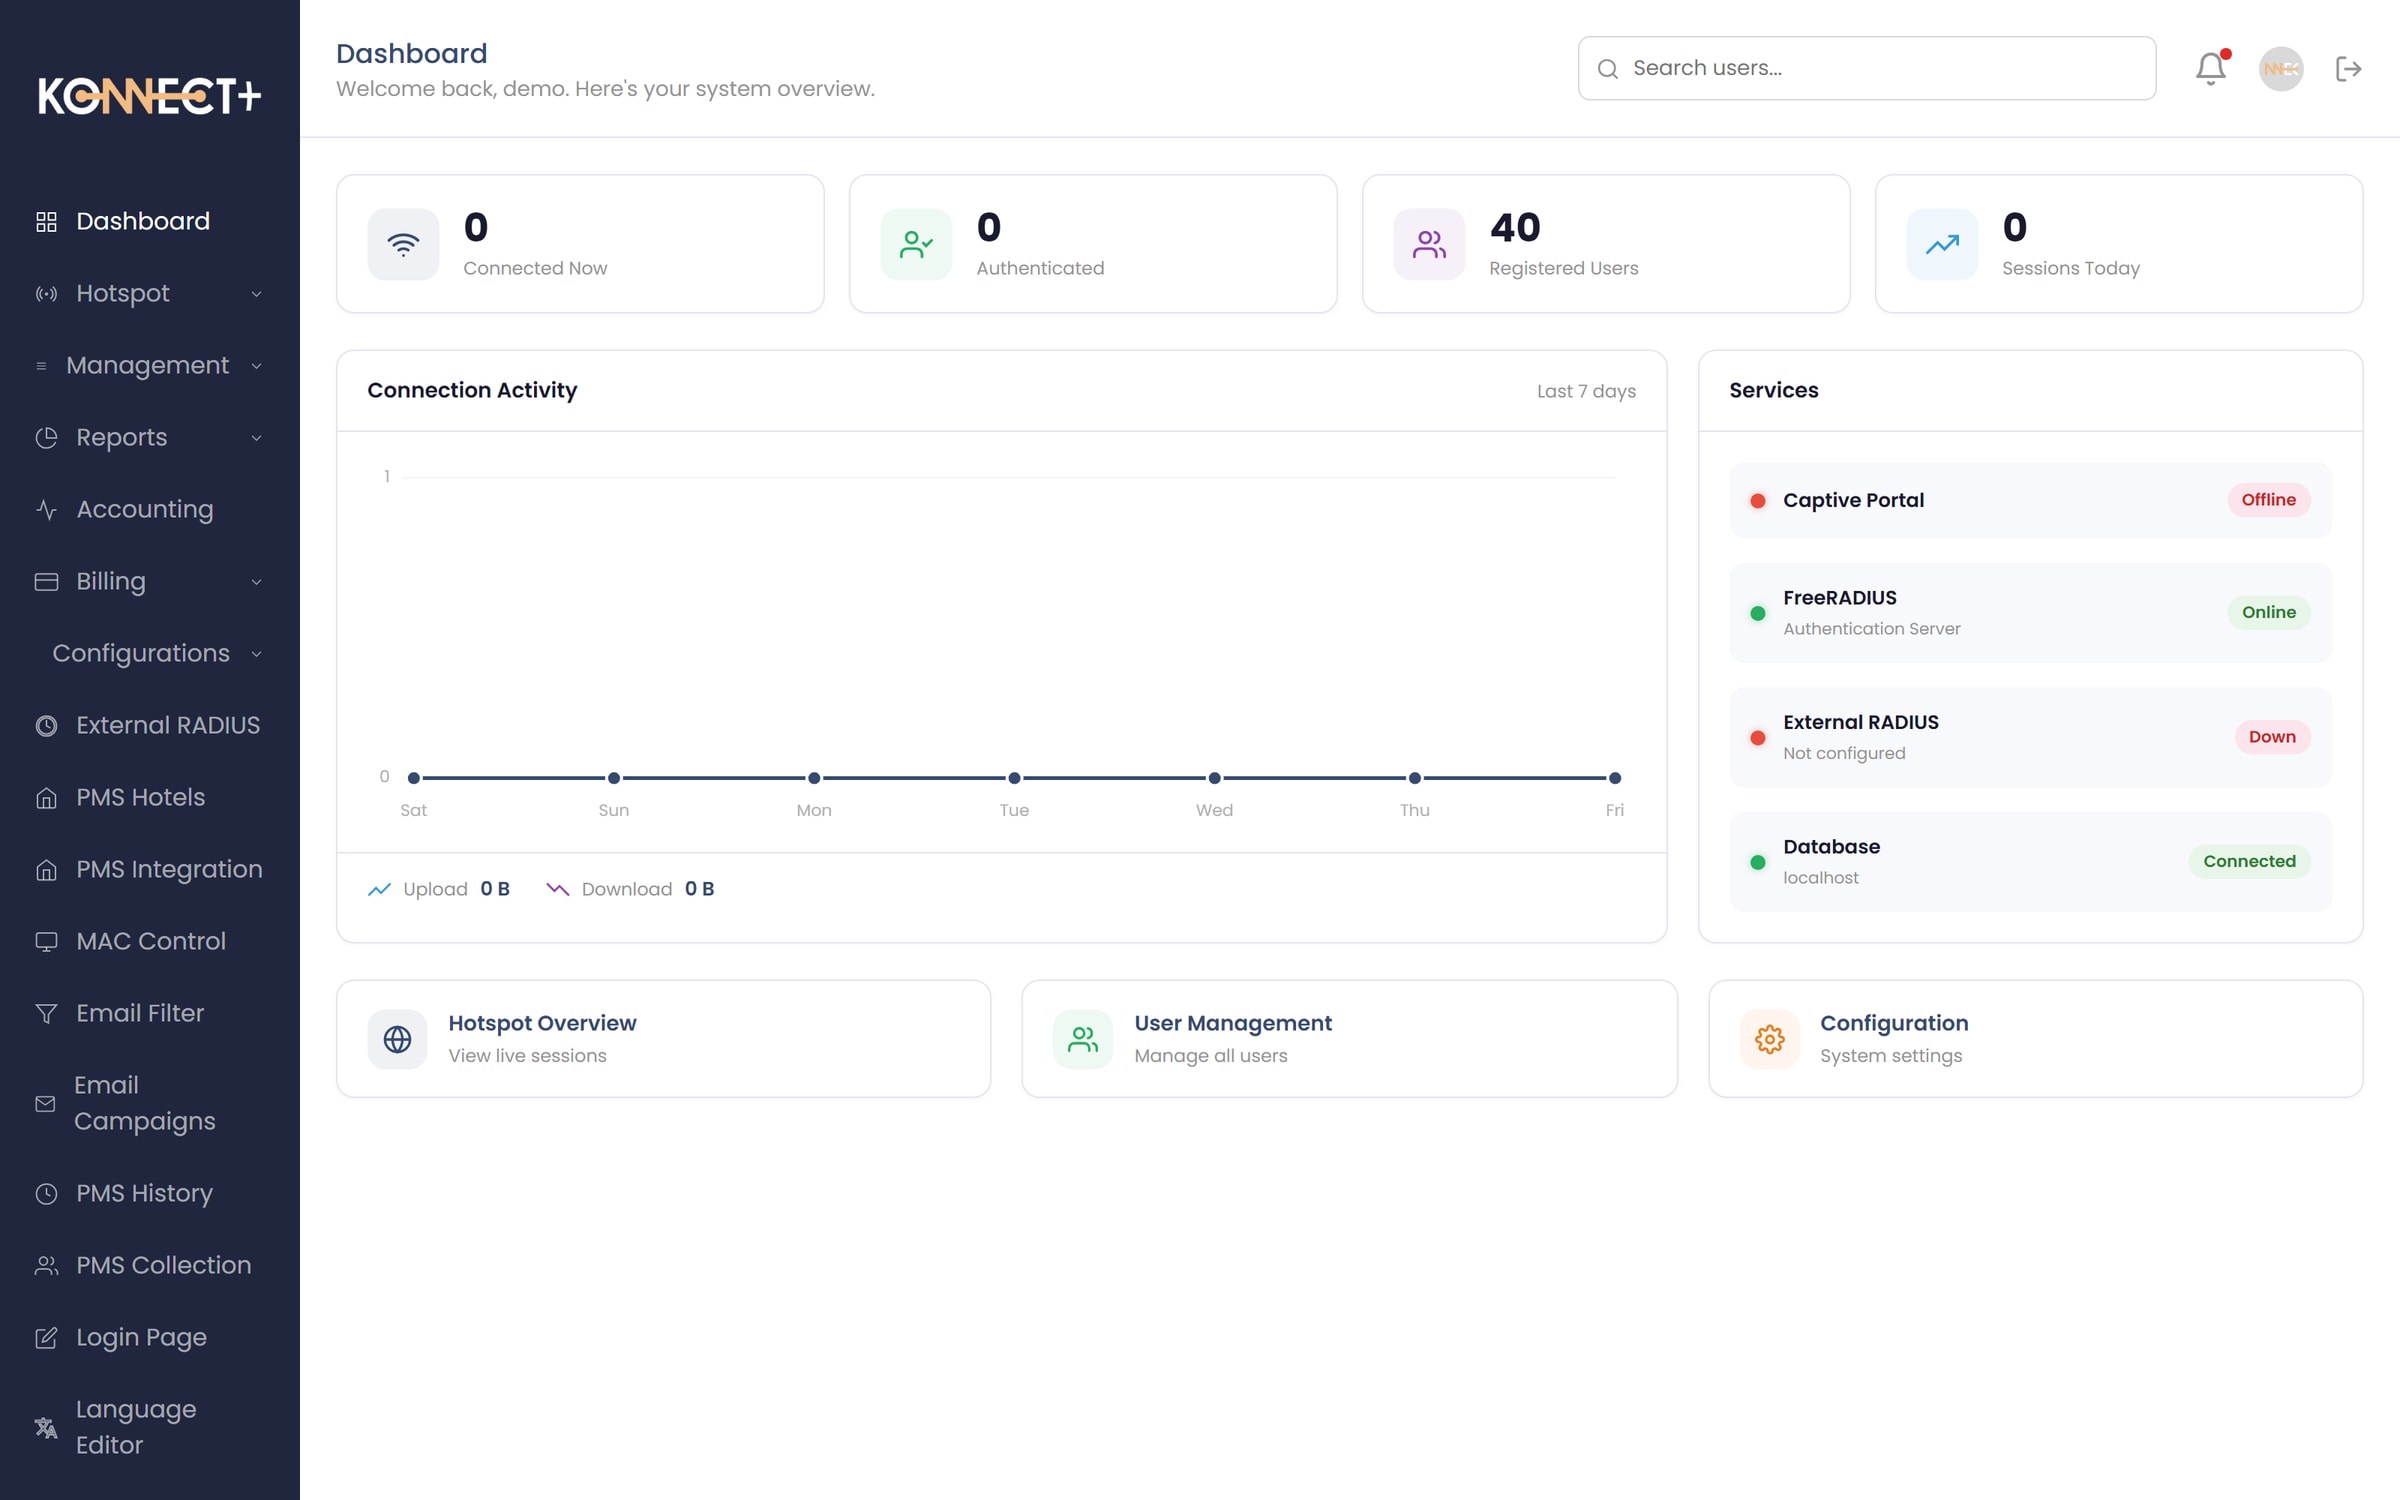This screenshot has height=1500, width=2400.
Task: Click the user avatar in header
Action: (2281, 69)
